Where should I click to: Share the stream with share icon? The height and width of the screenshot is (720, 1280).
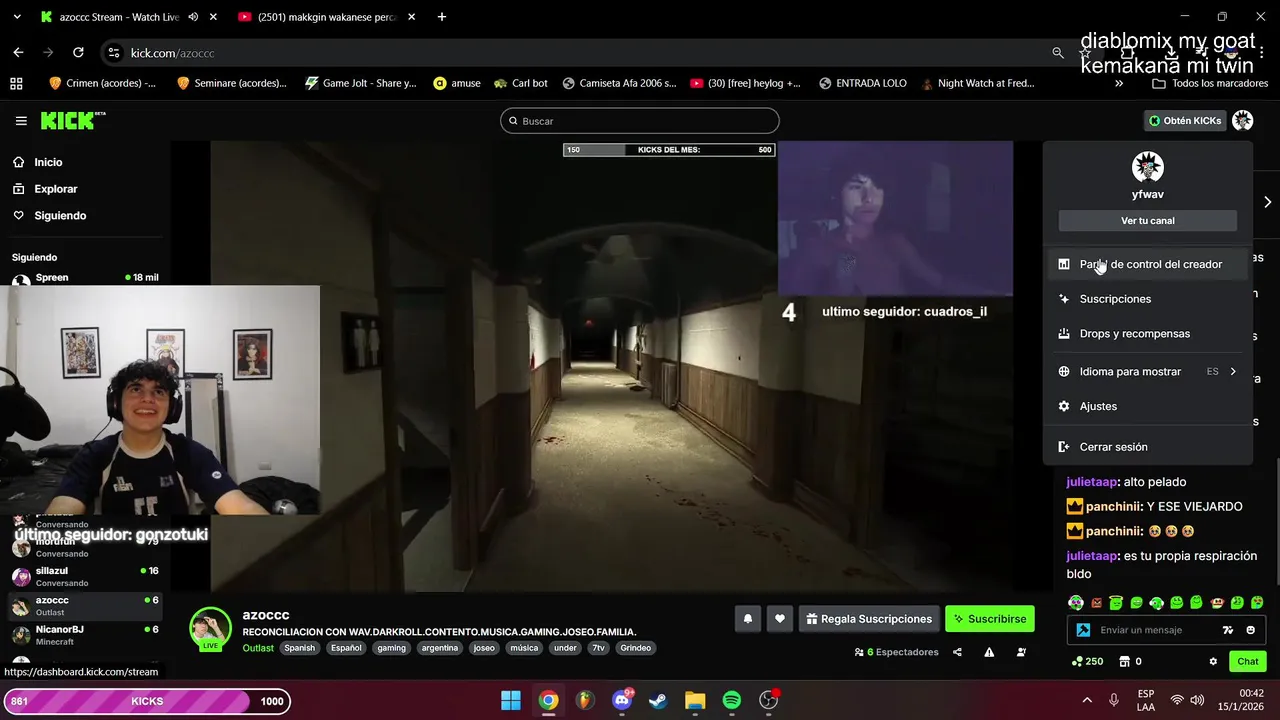957,652
